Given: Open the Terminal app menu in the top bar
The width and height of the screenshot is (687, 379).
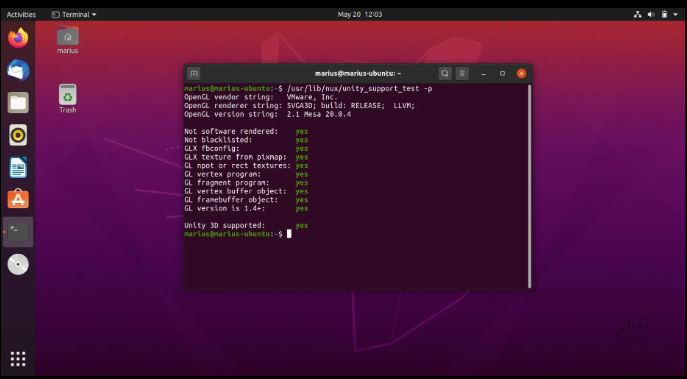Looking at the screenshot, I should point(74,14).
